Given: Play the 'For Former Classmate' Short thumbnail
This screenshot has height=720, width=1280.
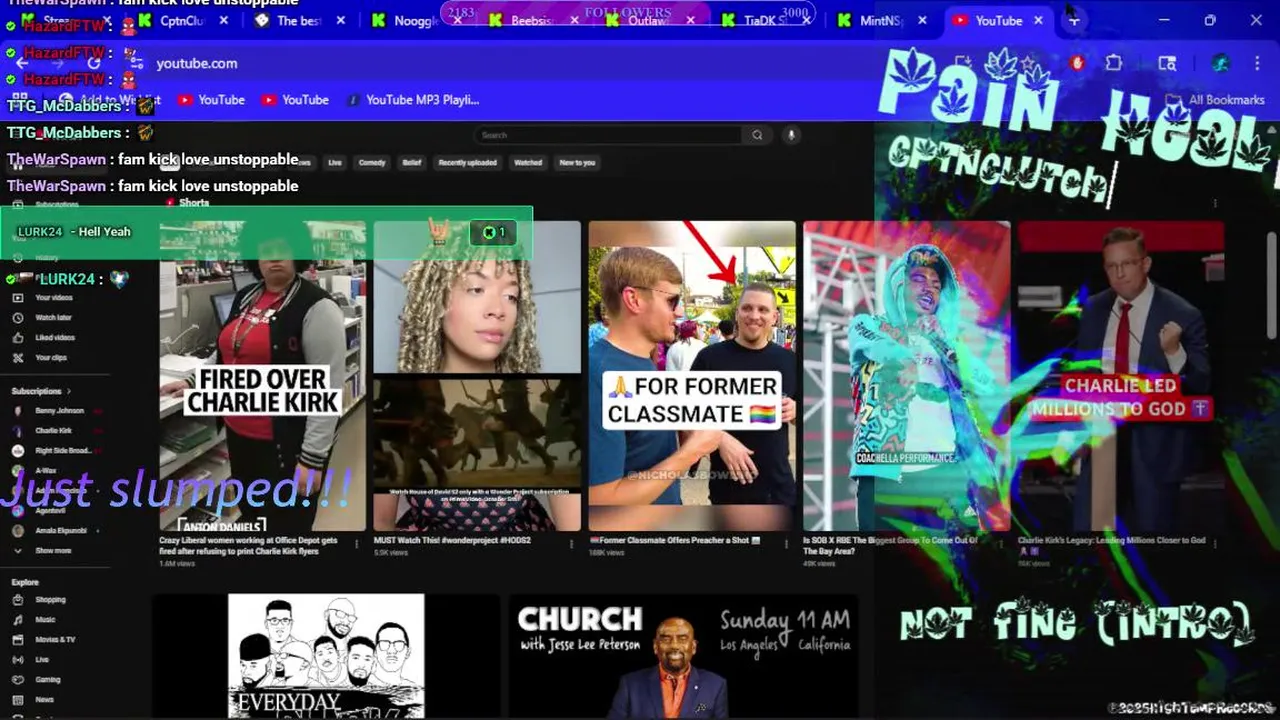Looking at the screenshot, I should [692, 376].
